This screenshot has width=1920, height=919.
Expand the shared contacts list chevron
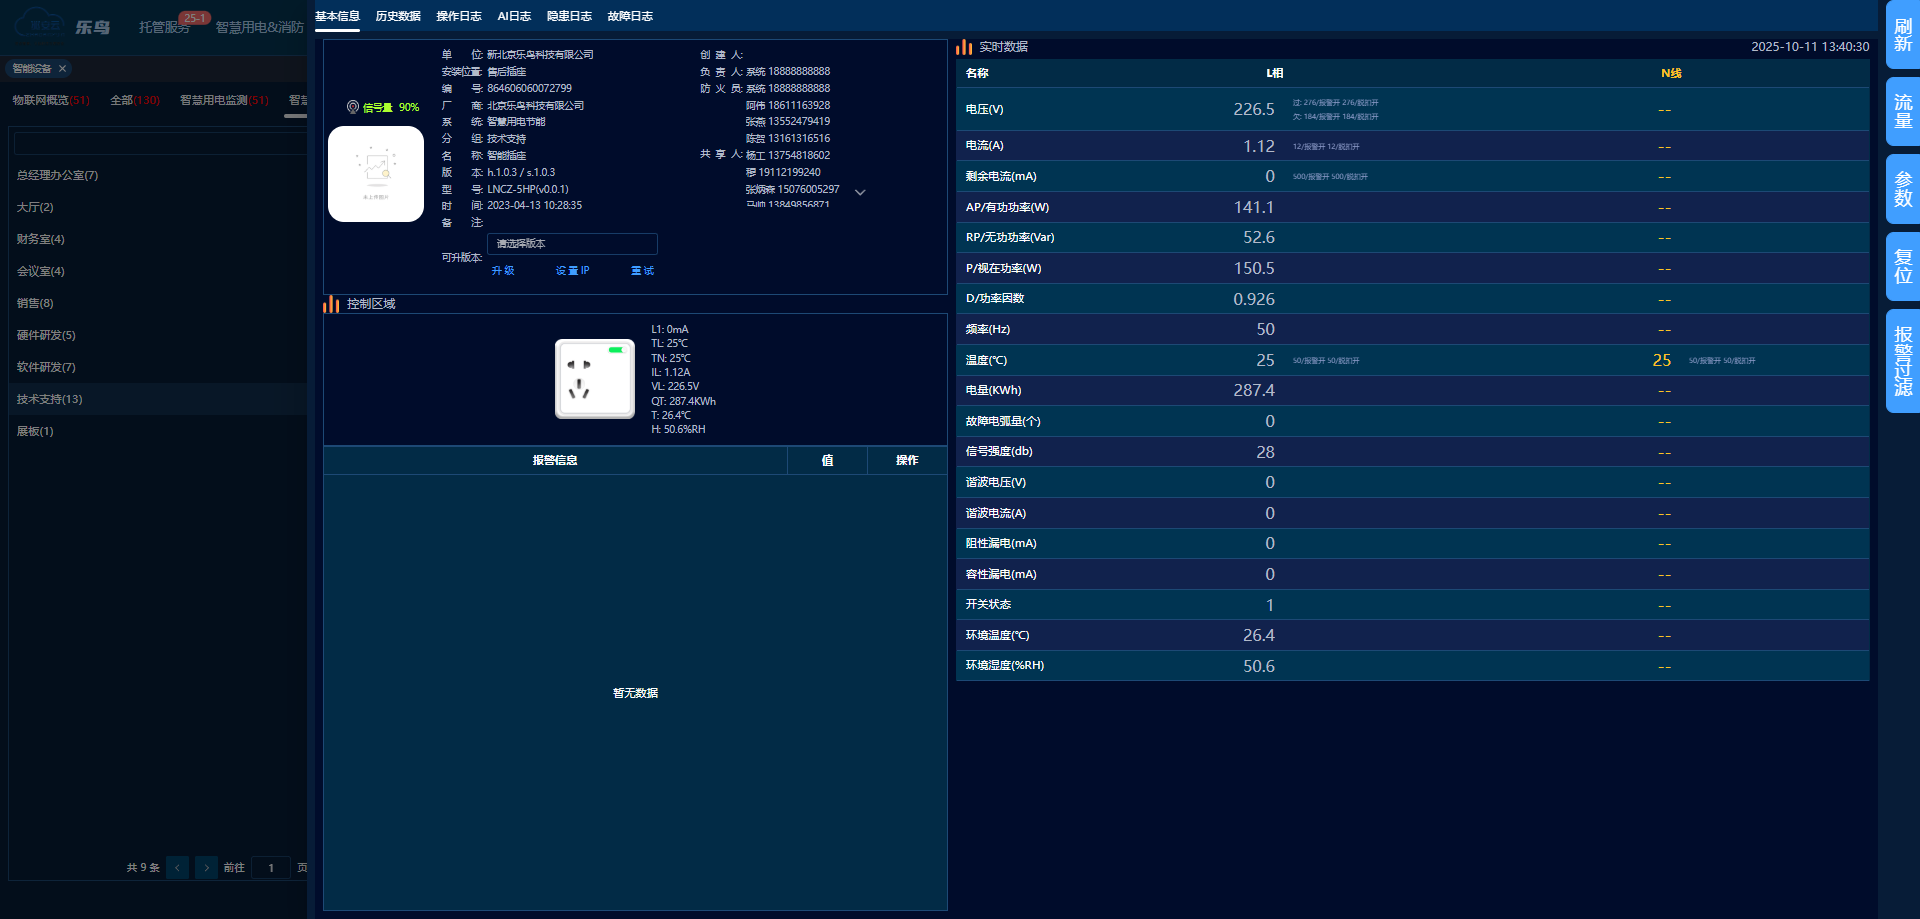(860, 192)
